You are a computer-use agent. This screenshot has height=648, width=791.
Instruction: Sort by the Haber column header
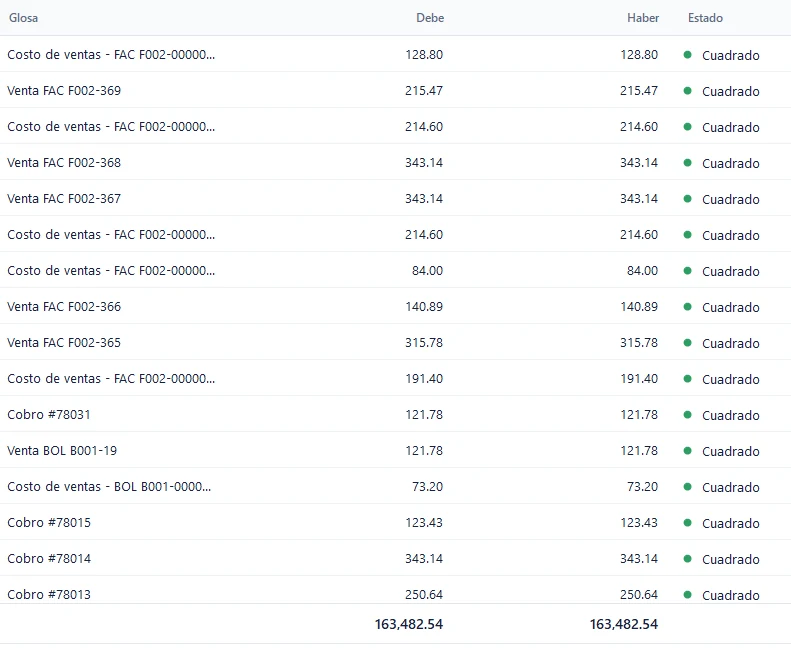[x=643, y=18]
